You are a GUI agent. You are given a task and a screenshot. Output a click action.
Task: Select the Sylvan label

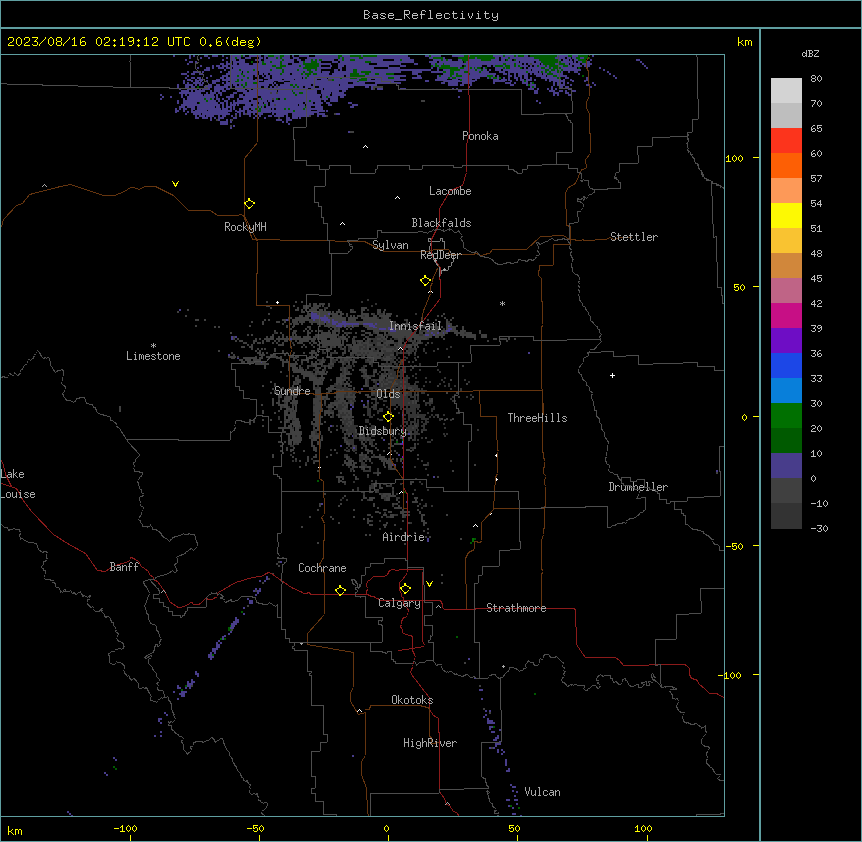click(x=390, y=245)
